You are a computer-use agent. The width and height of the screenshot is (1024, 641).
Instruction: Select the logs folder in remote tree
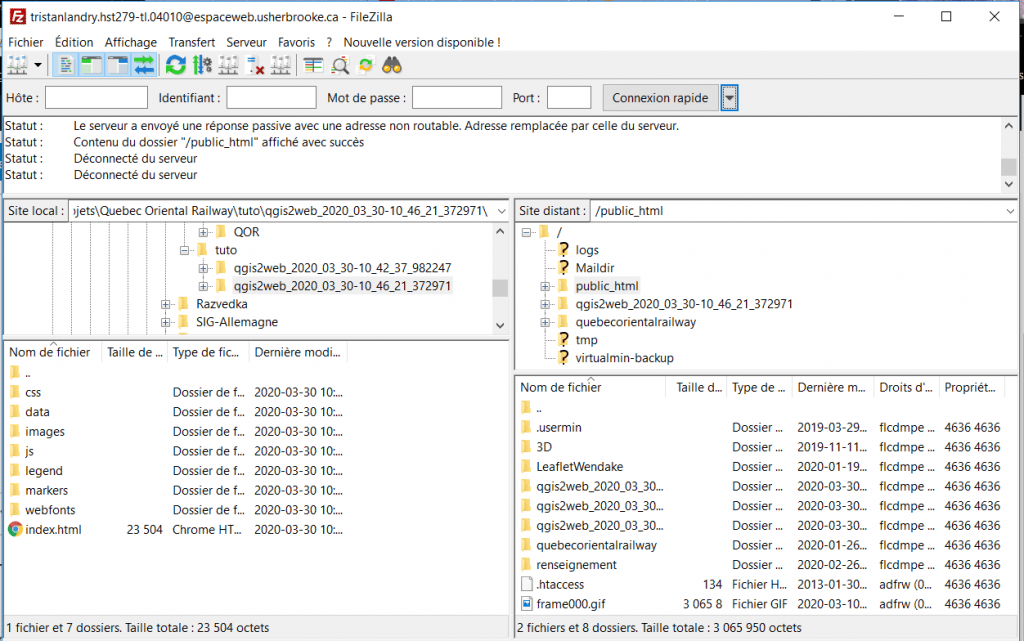point(586,250)
